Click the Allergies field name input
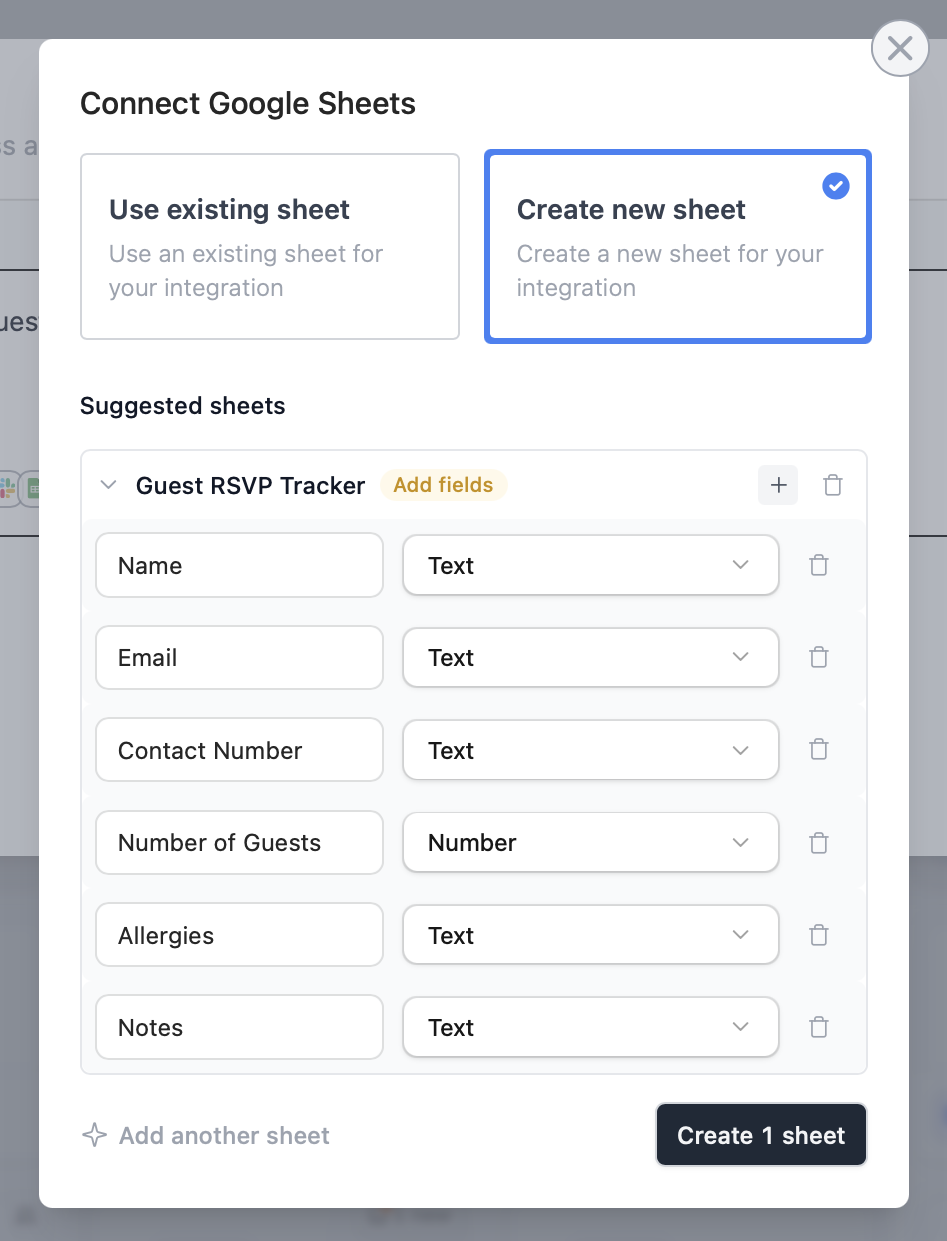 coord(239,936)
